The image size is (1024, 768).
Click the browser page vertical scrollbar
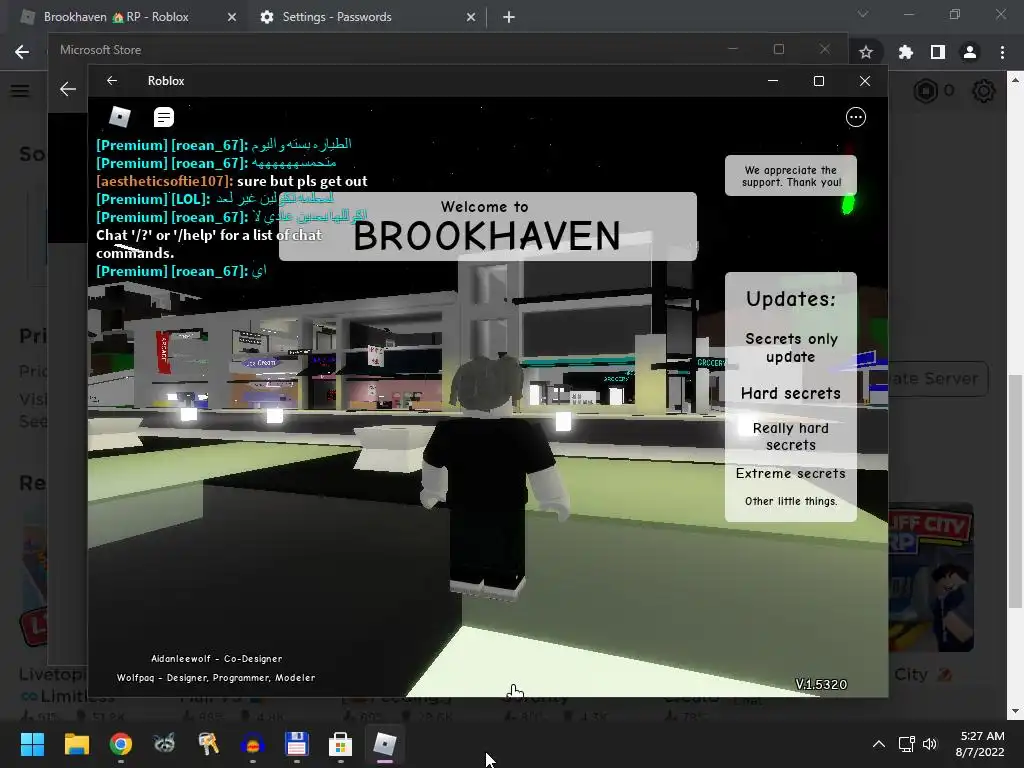click(1014, 492)
